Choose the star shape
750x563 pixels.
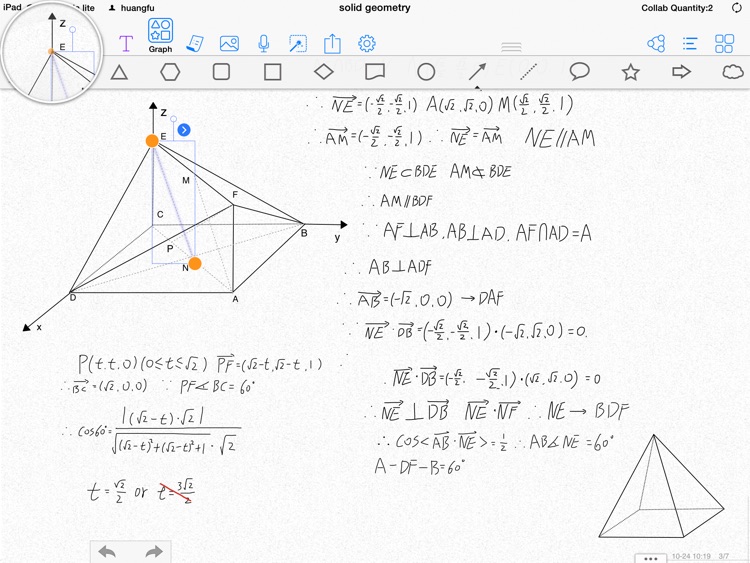pos(630,72)
